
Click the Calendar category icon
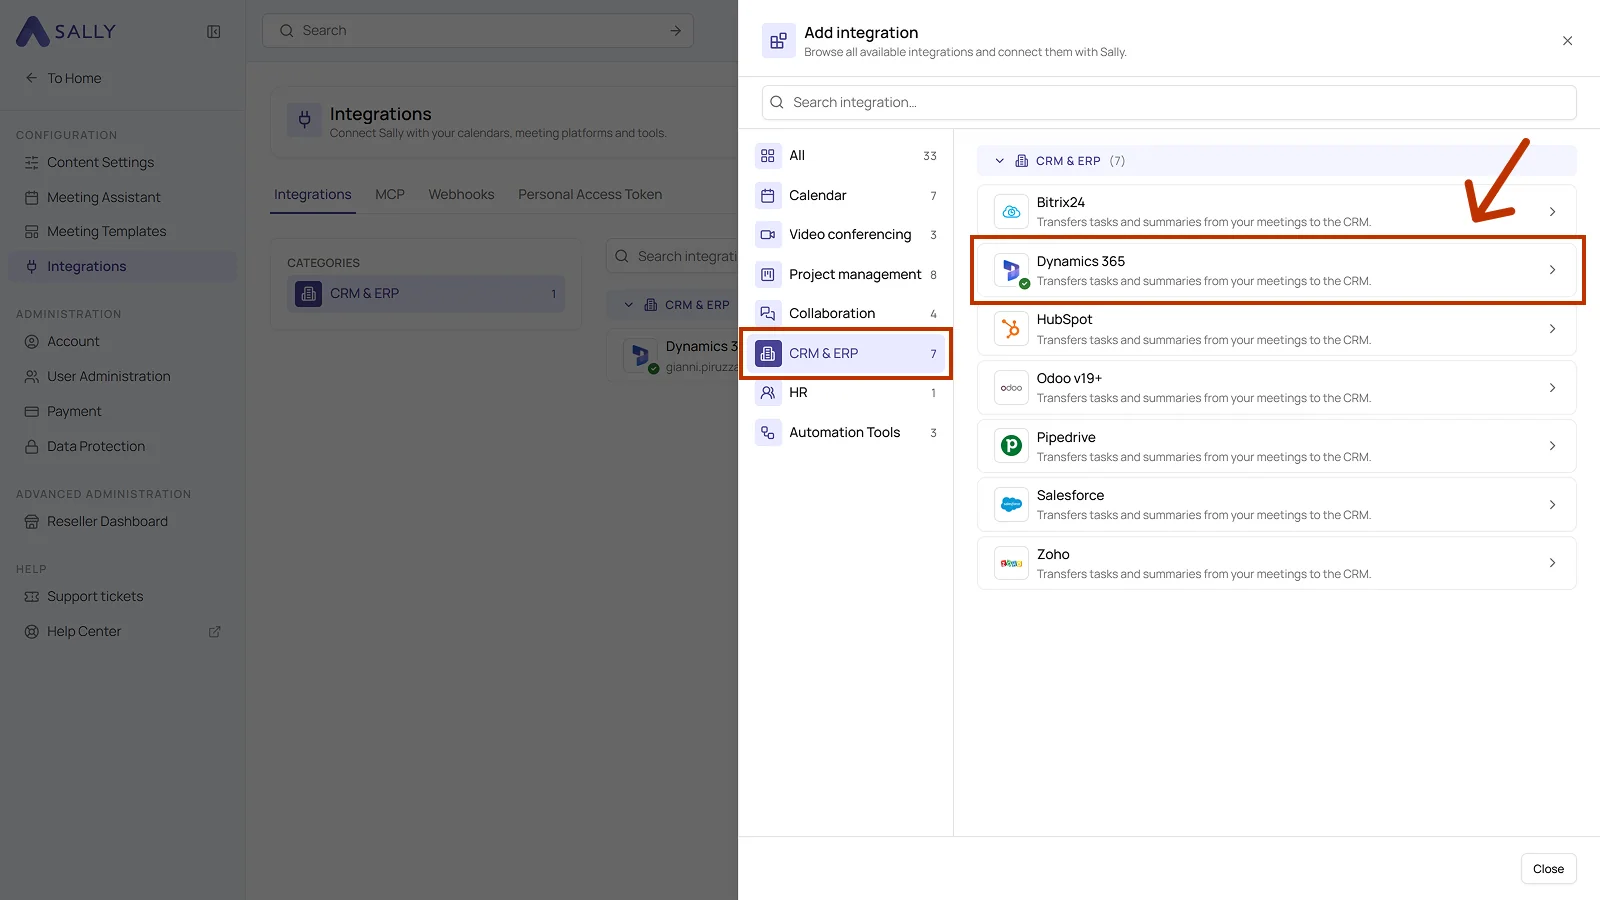[768, 196]
